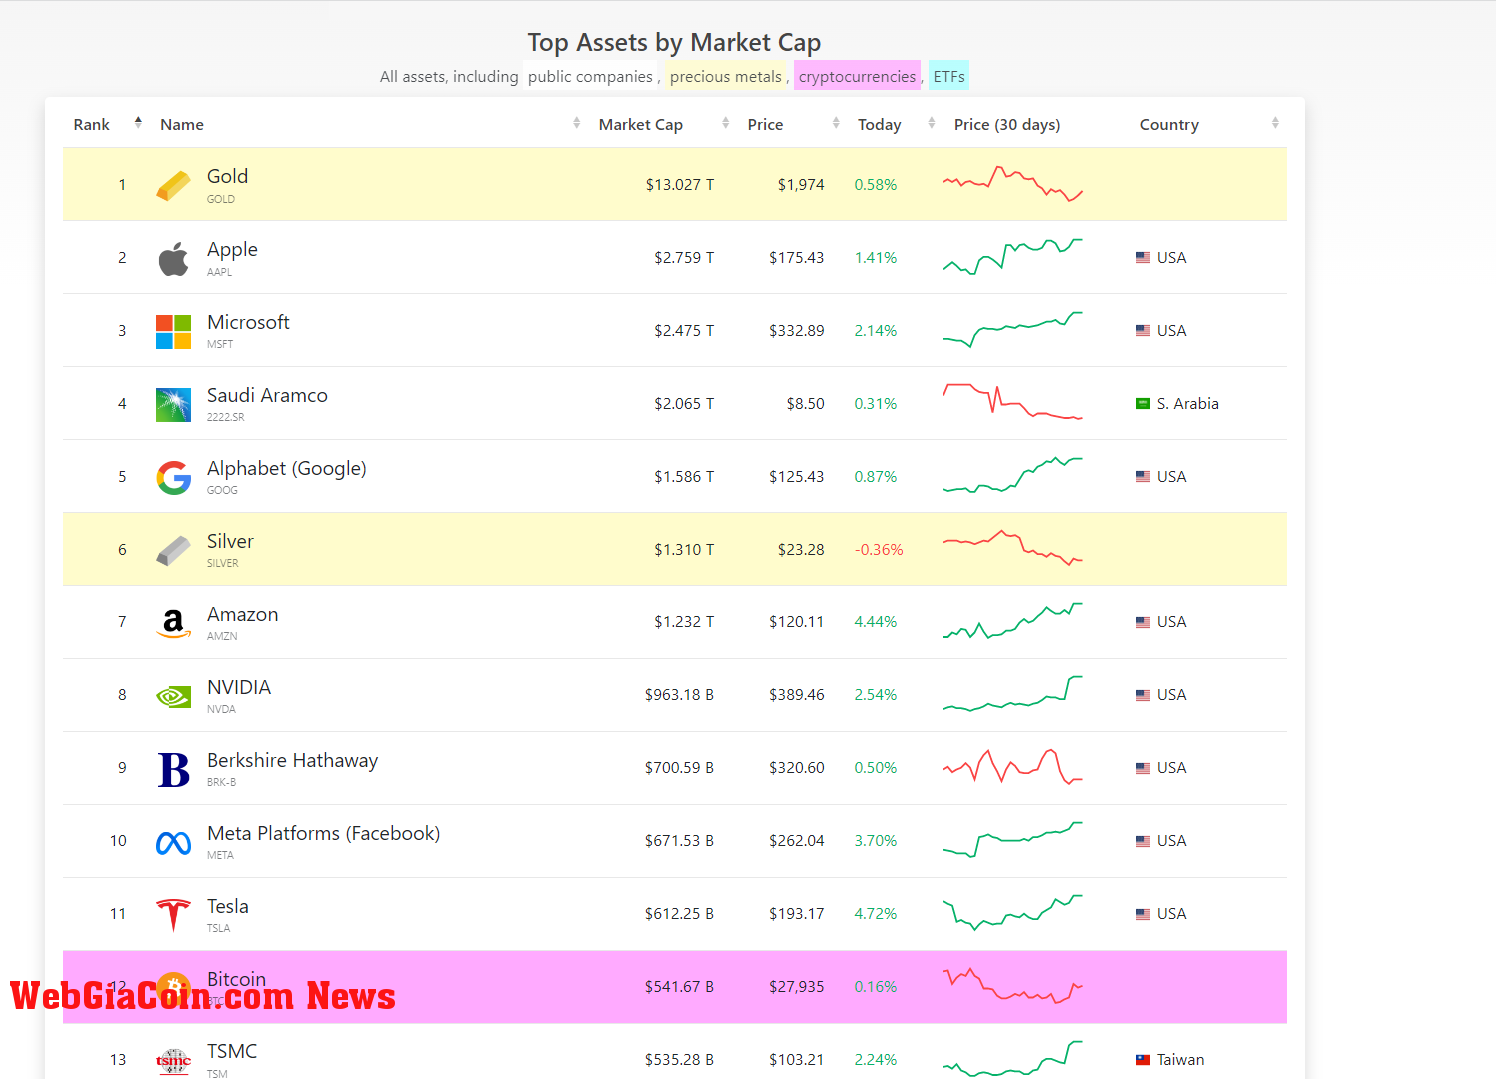Open the Apple company page
Image resolution: width=1496 pixels, height=1079 pixels.
[x=232, y=249]
